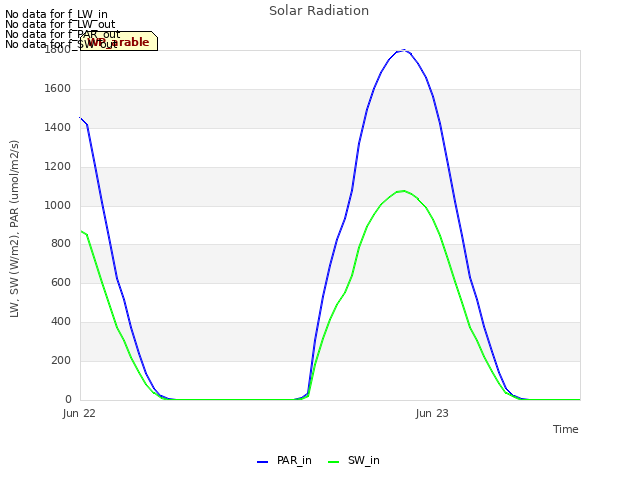Click the 600 y-axis tick label
The height and width of the screenshot is (480, 640).
tap(61, 282)
